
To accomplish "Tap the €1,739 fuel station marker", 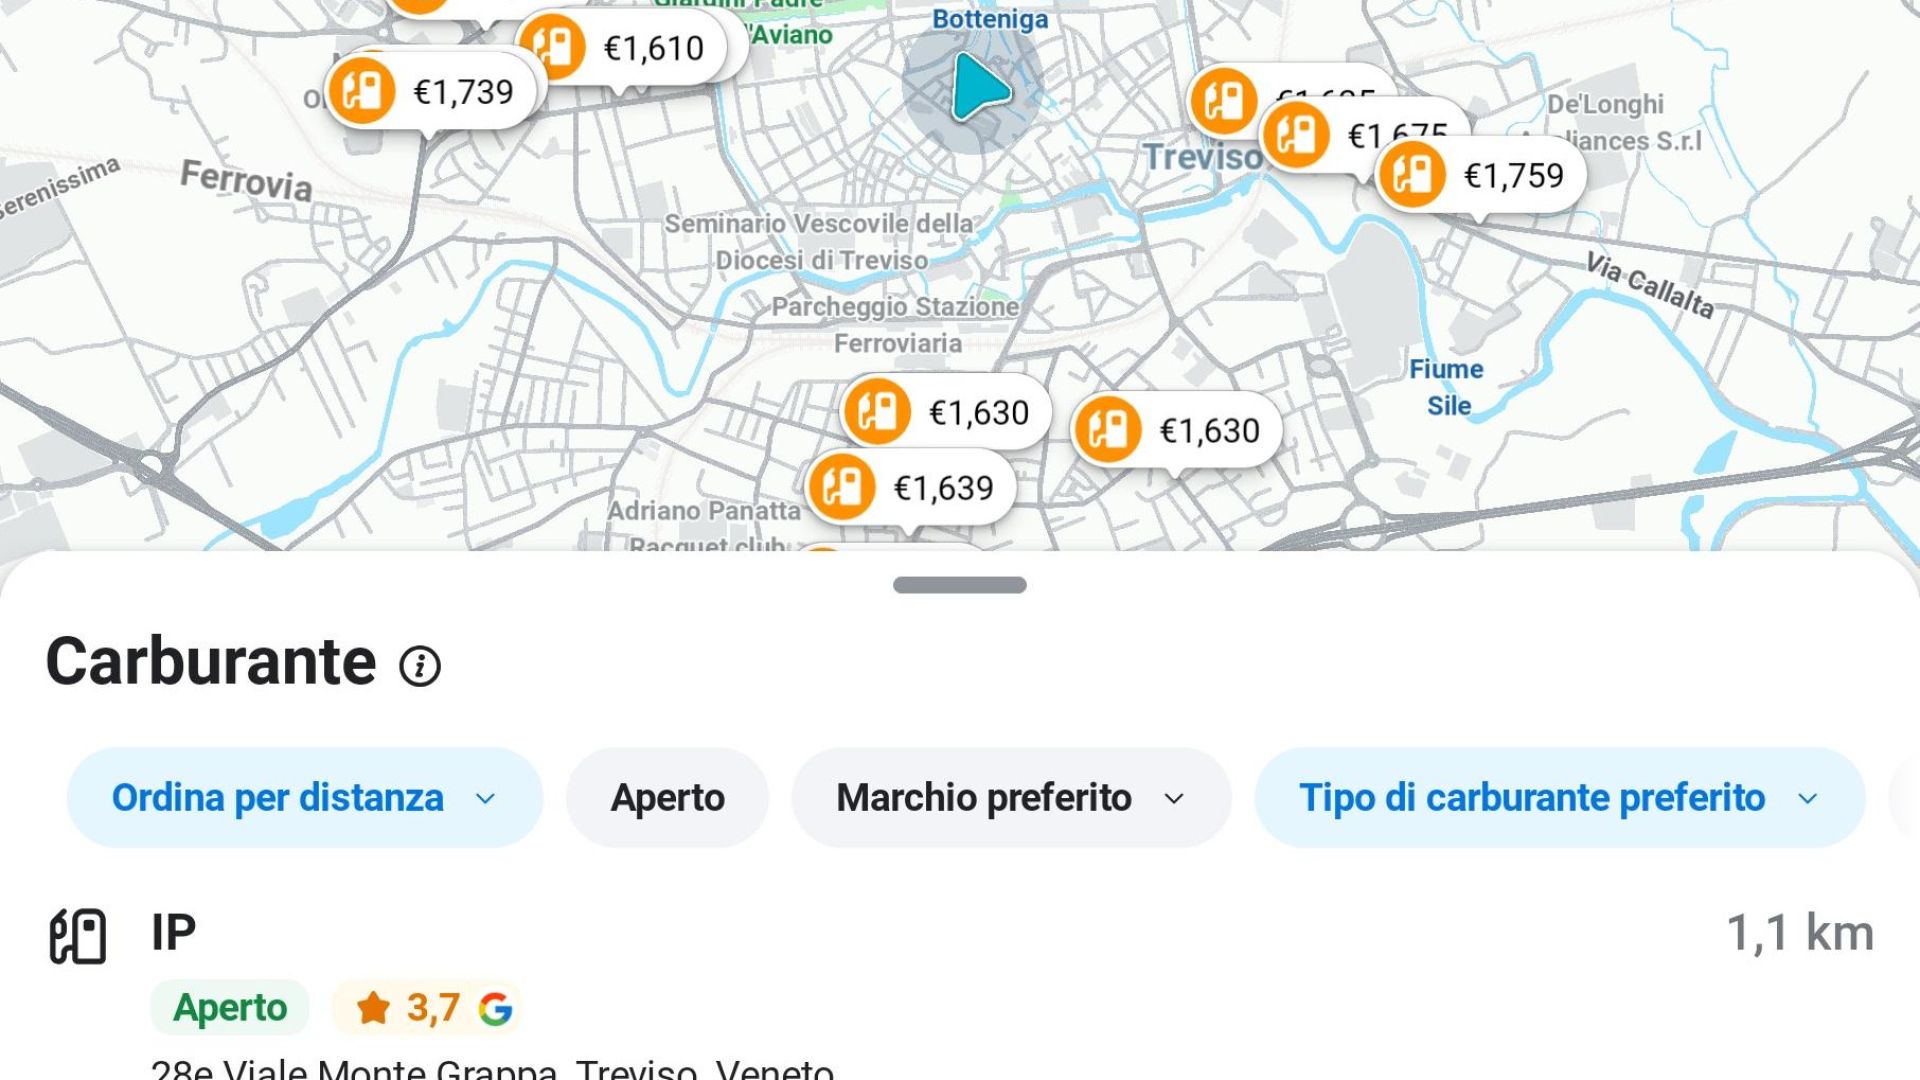I will coord(431,92).
